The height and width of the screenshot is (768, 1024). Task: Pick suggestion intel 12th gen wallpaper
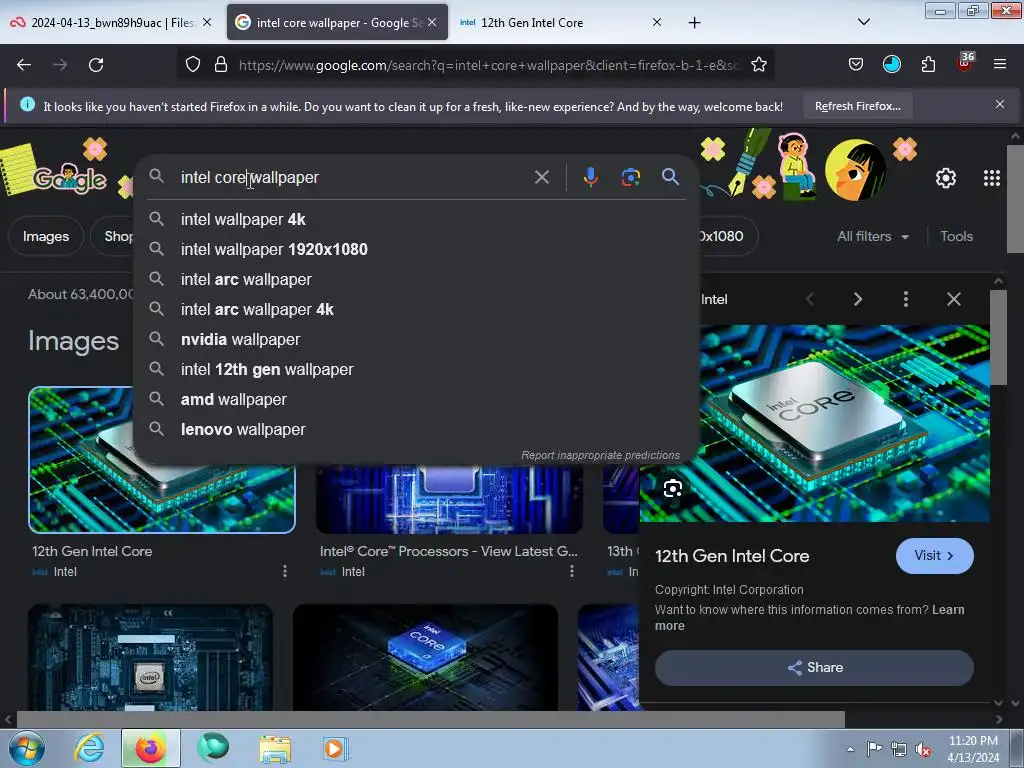click(x=416, y=370)
